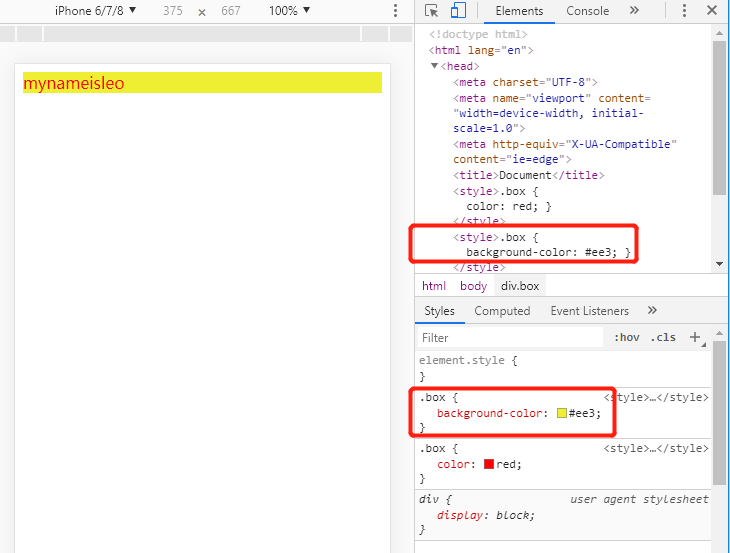Open the Elements panel tab
The width and height of the screenshot is (730, 553).
click(519, 11)
